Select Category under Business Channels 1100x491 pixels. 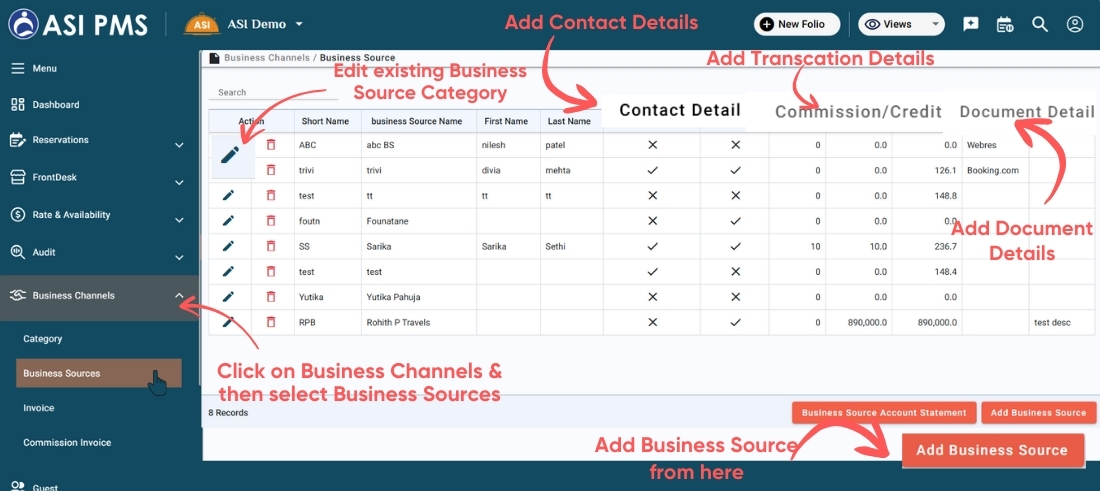(43, 340)
